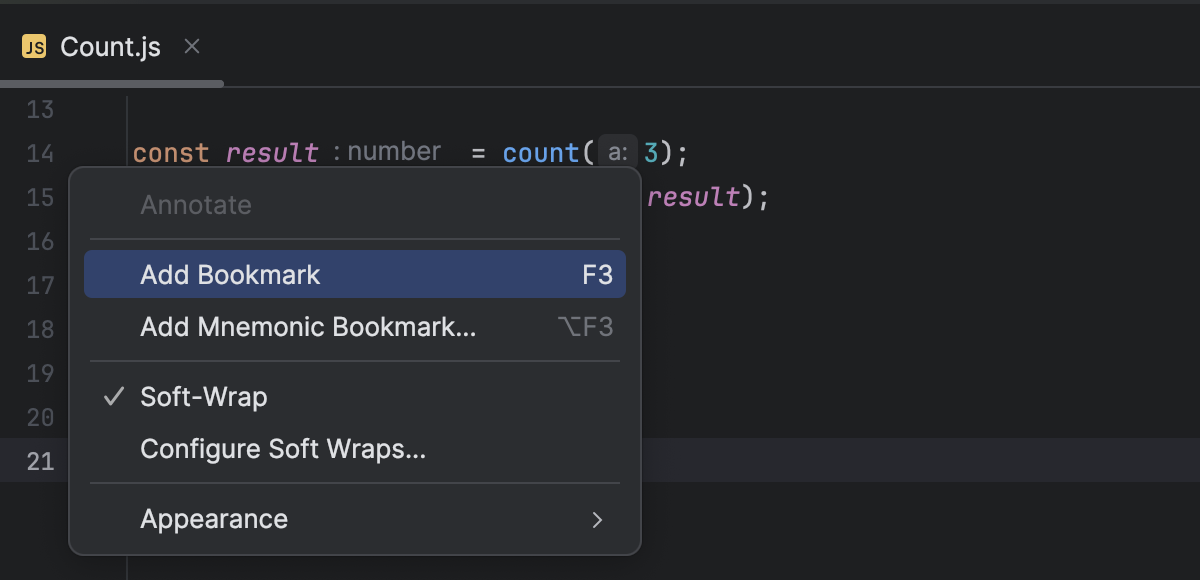1200x580 pixels.
Task: Click the checkmark next to Soft-Wrap
Action: [x=112, y=396]
